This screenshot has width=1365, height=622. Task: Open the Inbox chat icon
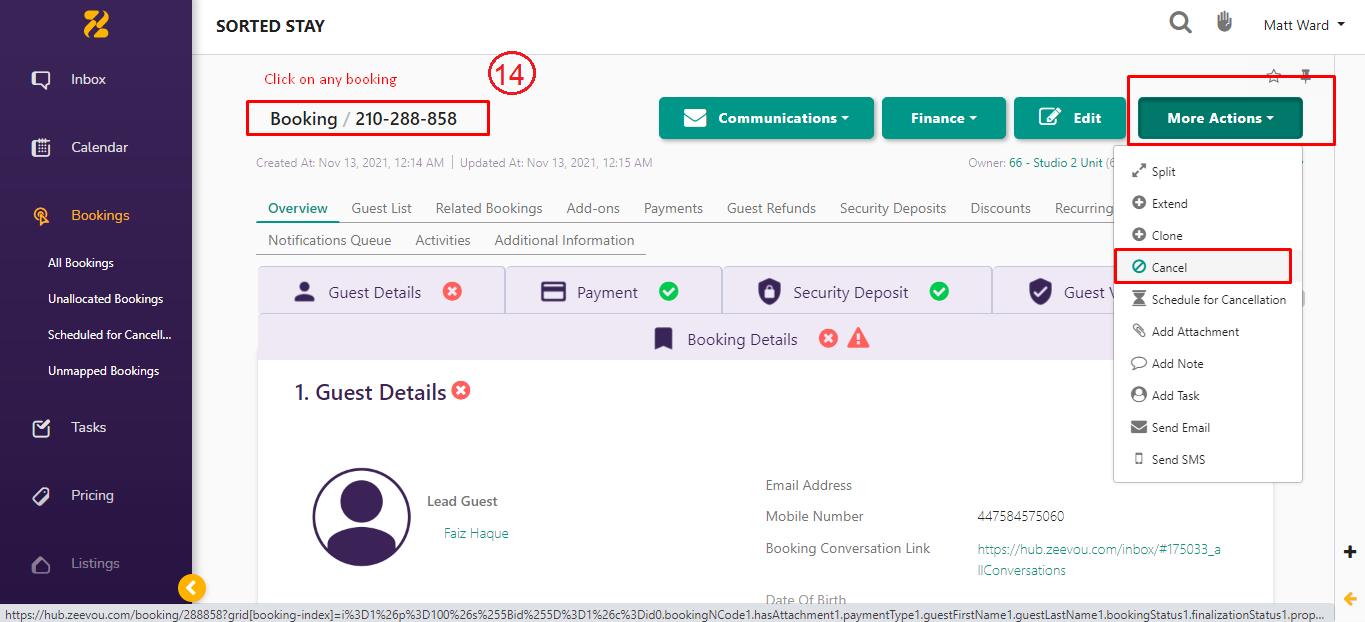[41, 80]
